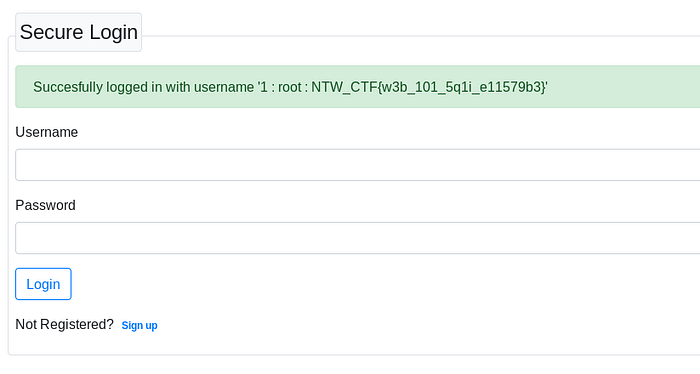Go to registration via Sign up
700x374 pixels.
(x=139, y=325)
